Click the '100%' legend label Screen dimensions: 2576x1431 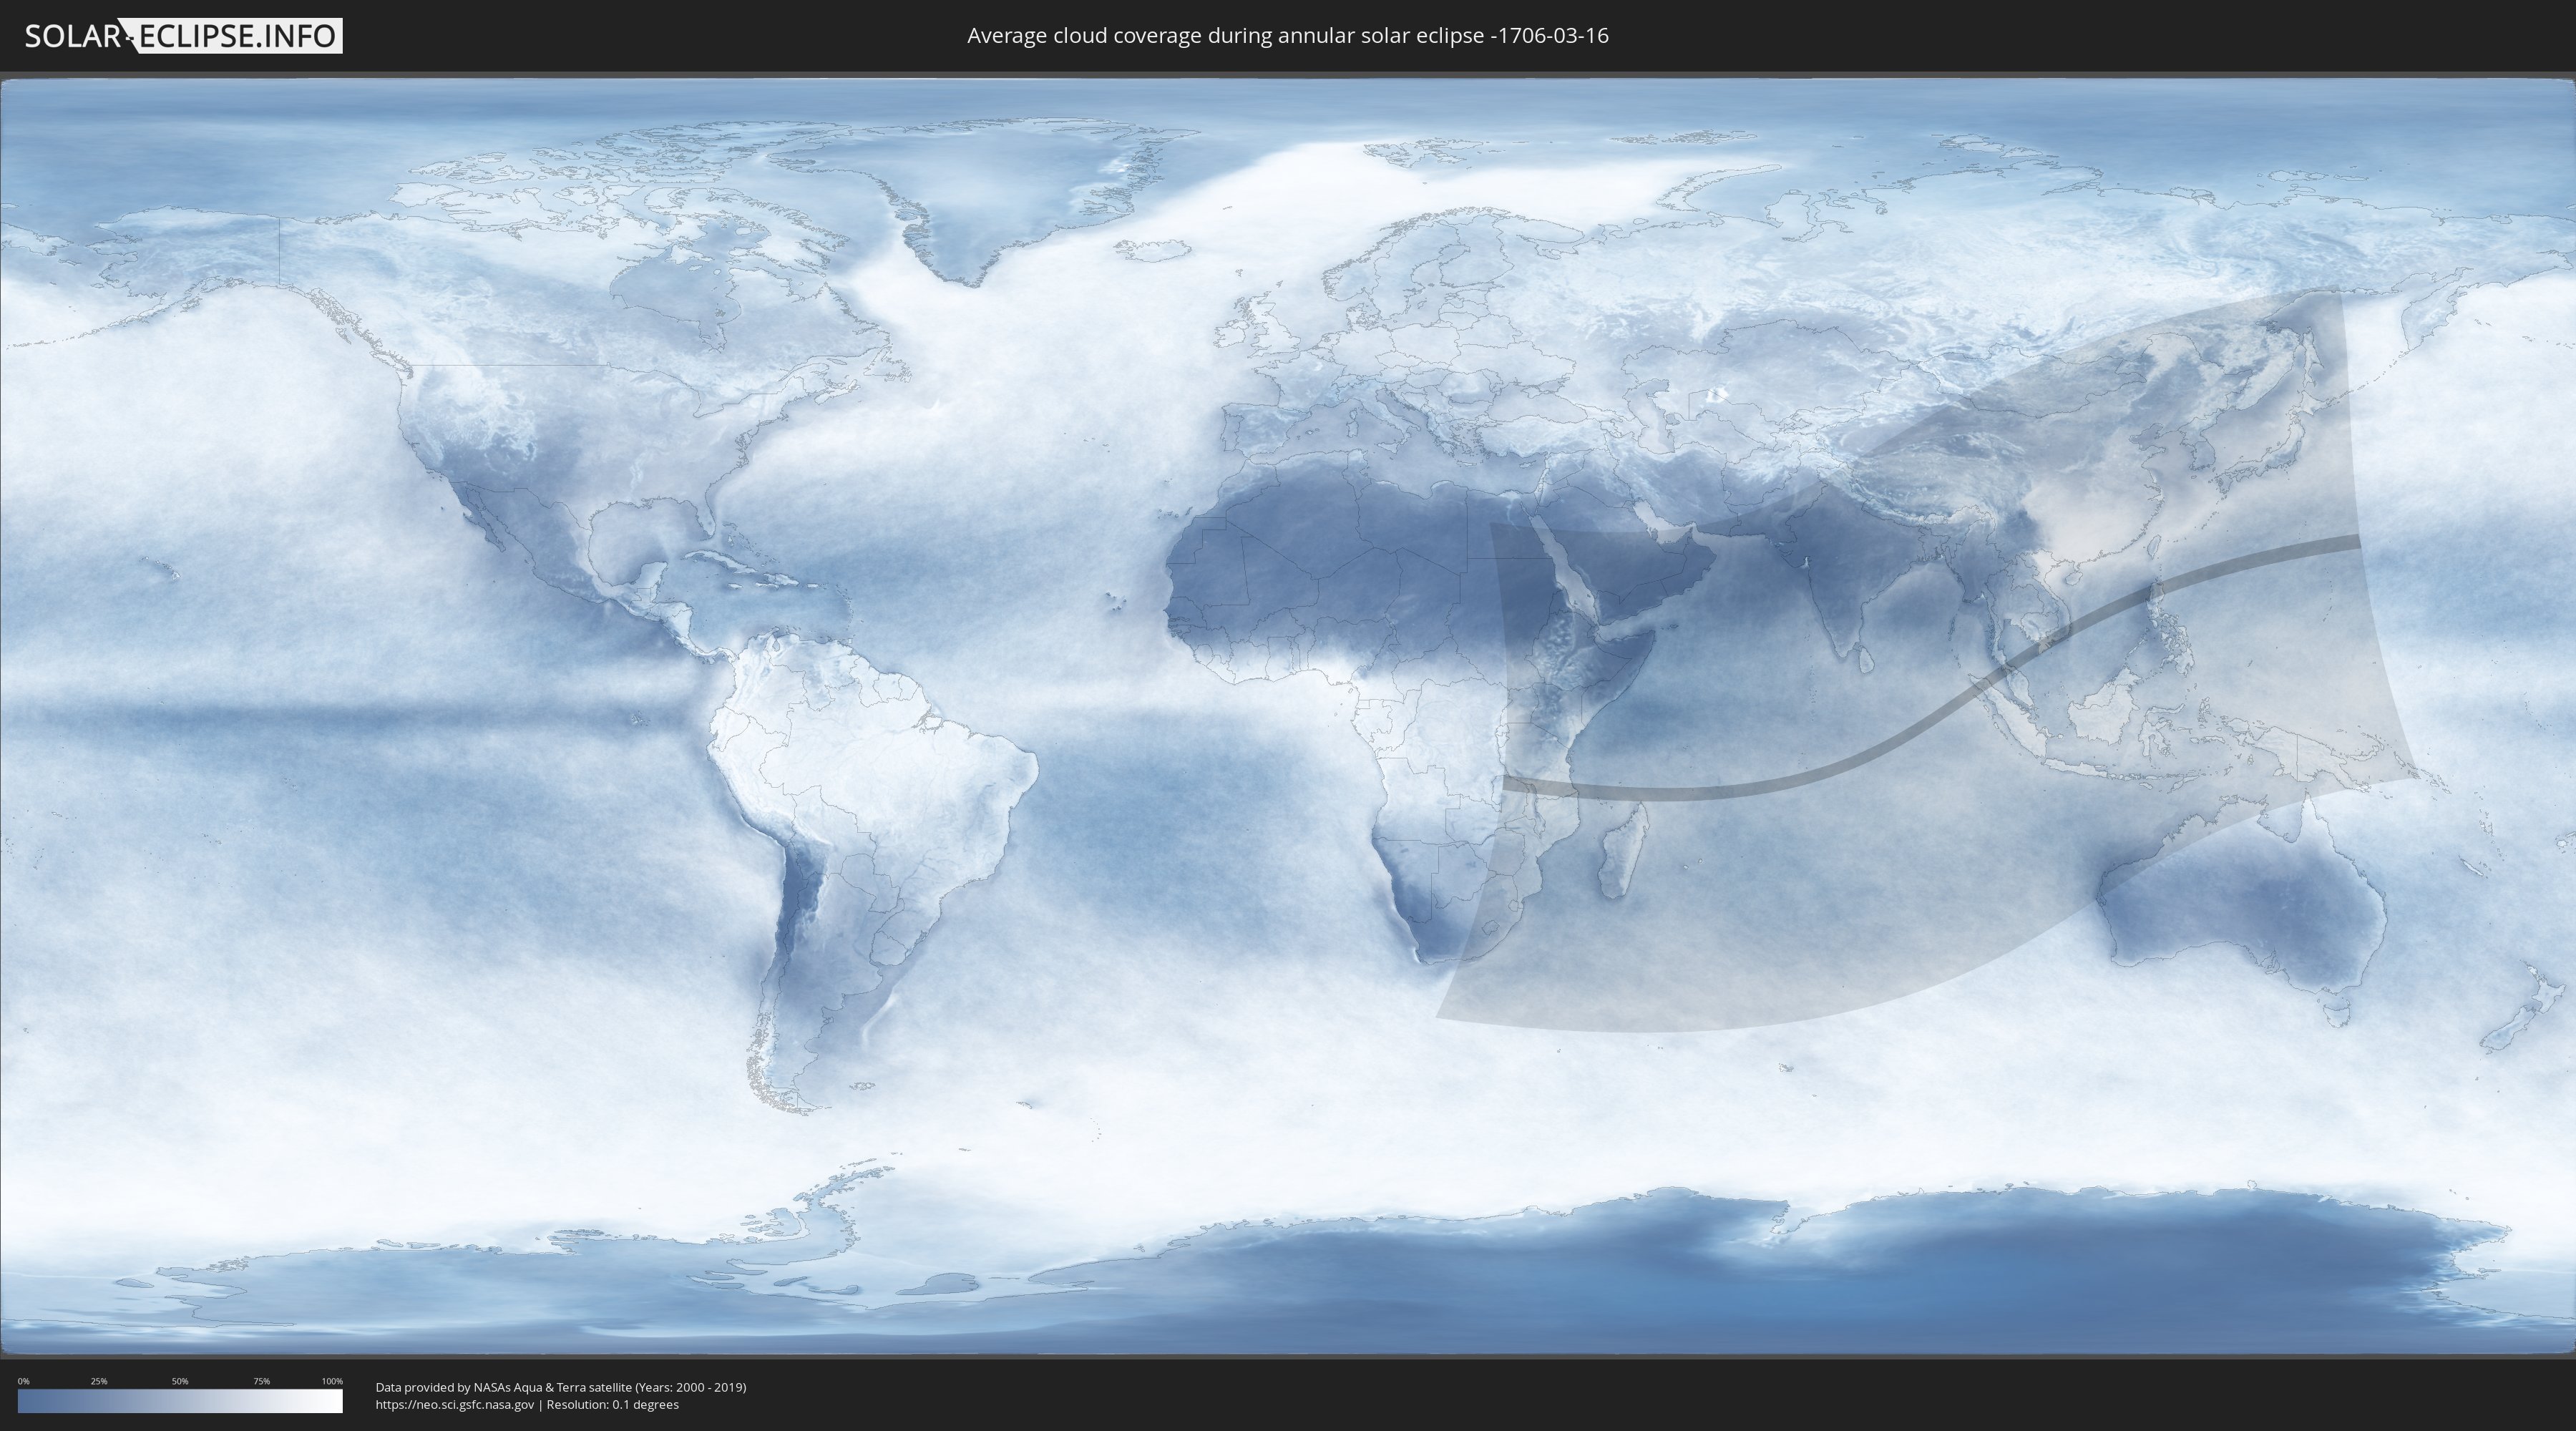332,1381
